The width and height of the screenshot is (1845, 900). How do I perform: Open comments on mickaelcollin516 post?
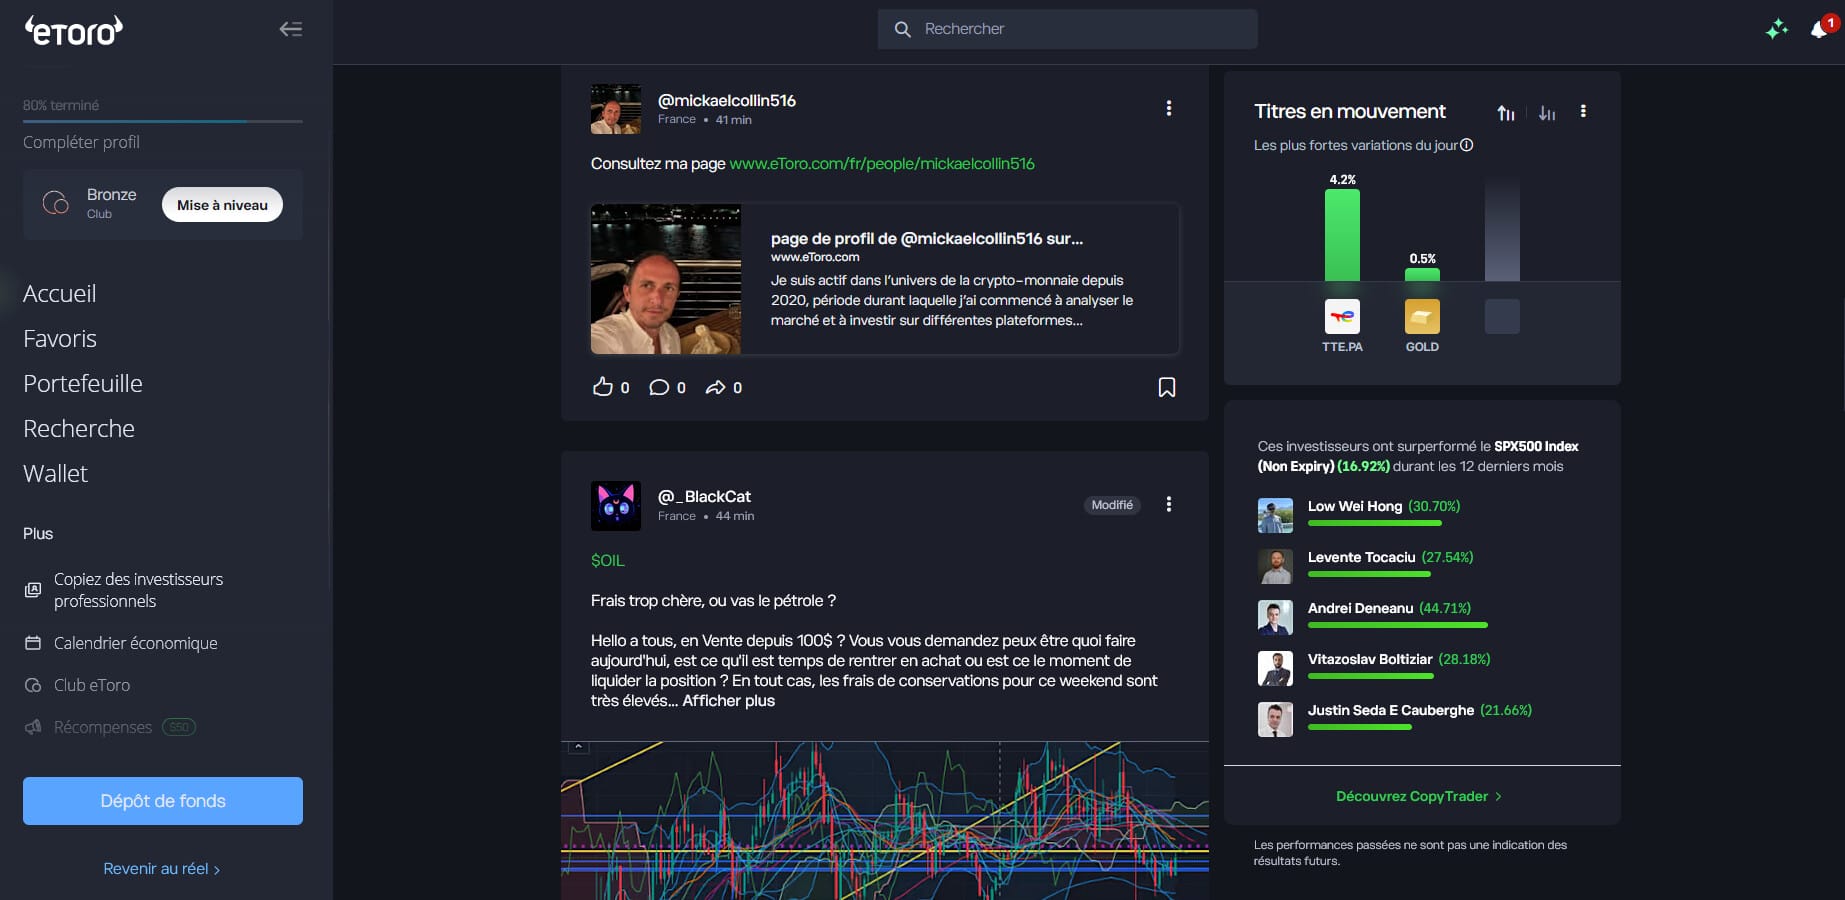click(x=659, y=387)
